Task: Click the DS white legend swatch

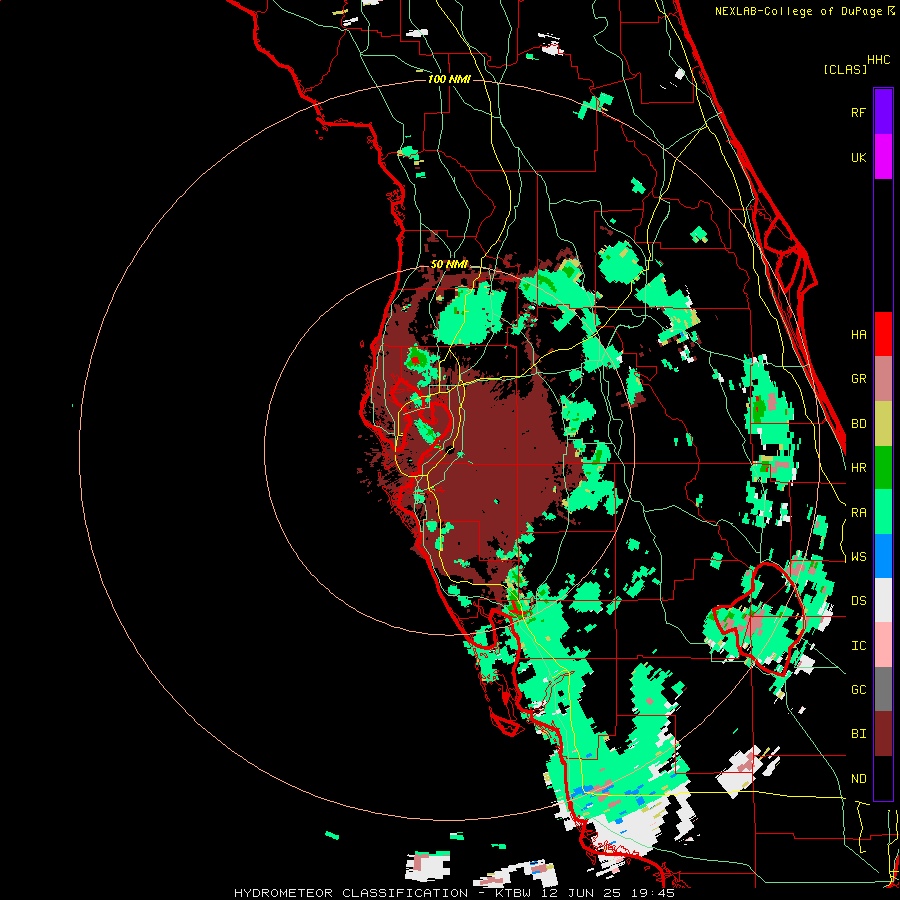Action: pos(883,600)
